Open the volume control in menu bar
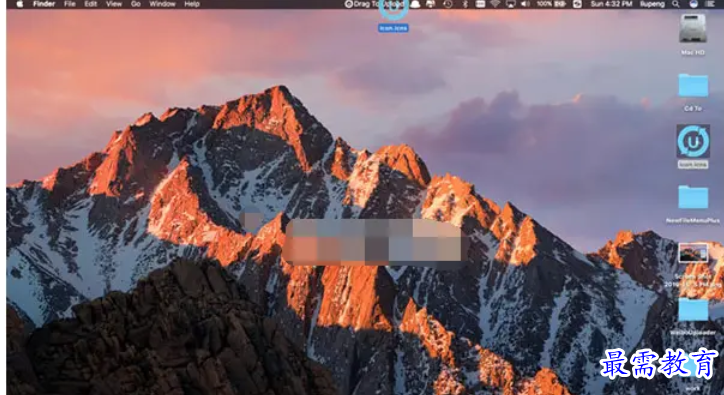The image size is (724, 395). tap(525, 4)
